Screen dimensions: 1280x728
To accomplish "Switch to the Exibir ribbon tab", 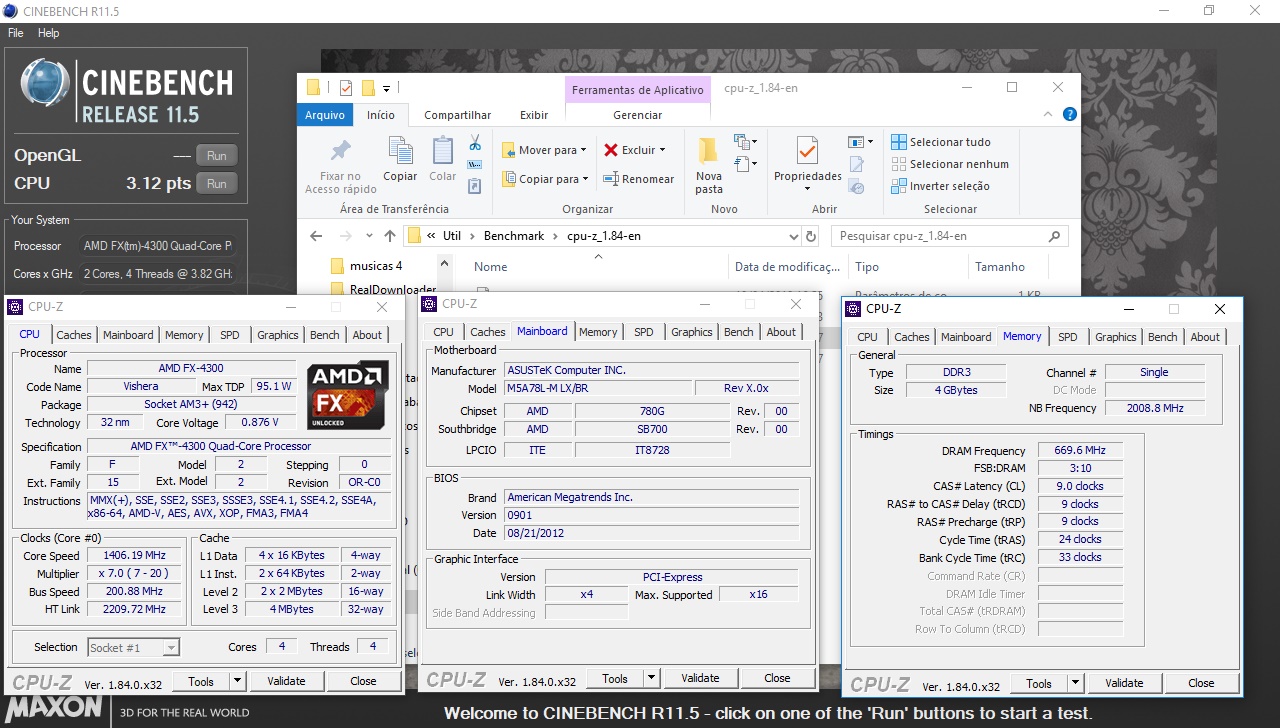I will pos(534,115).
